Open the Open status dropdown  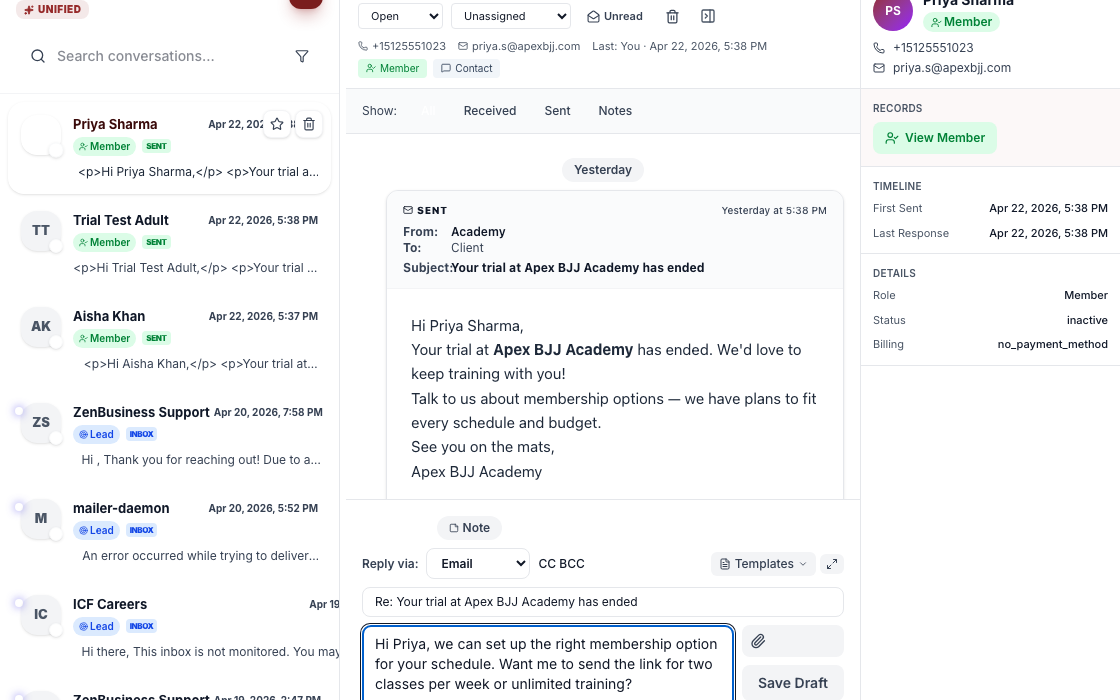click(400, 16)
